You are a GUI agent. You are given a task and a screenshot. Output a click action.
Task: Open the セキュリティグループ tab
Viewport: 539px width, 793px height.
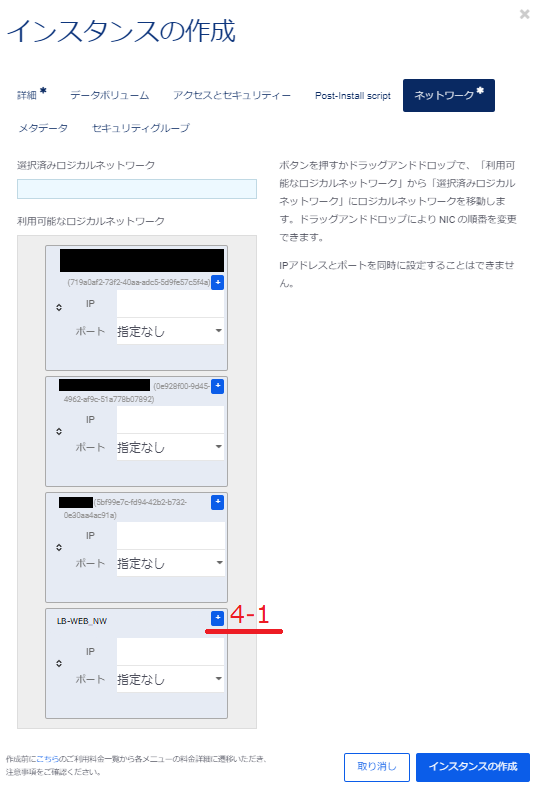pyautogui.click(x=141, y=128)
